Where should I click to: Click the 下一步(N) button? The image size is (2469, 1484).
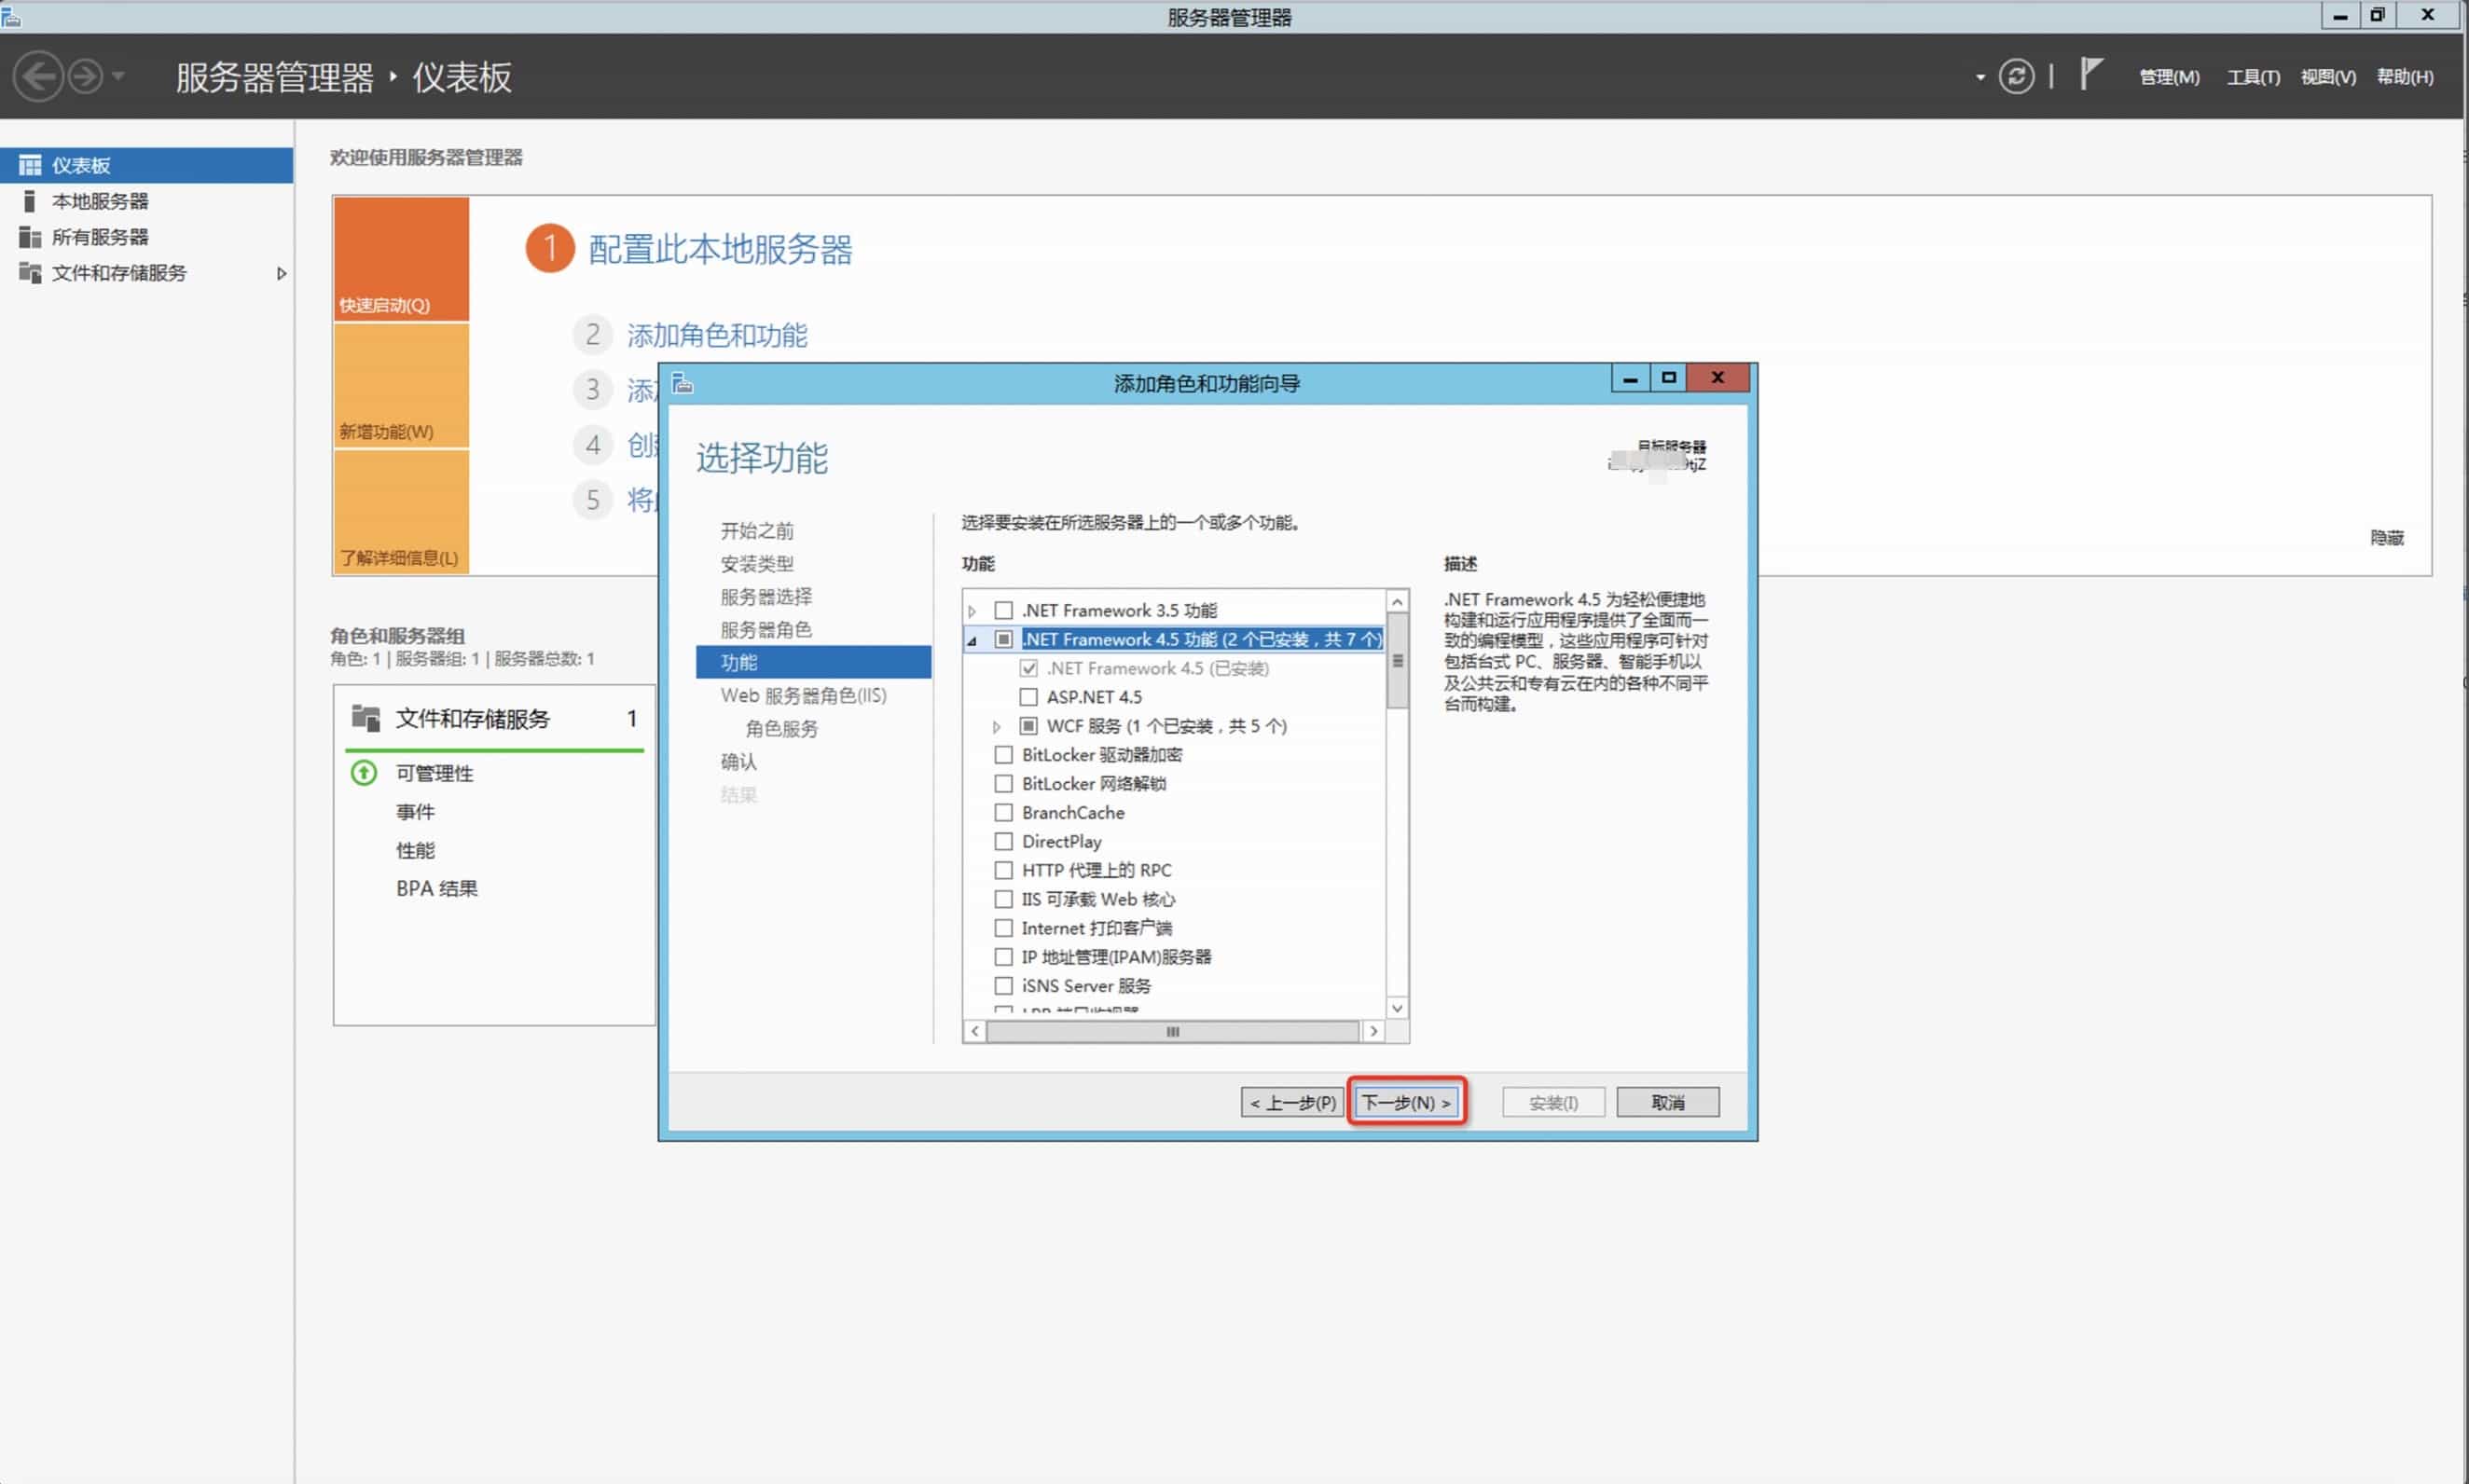pyautogui.click(x=1406, y=1102)
